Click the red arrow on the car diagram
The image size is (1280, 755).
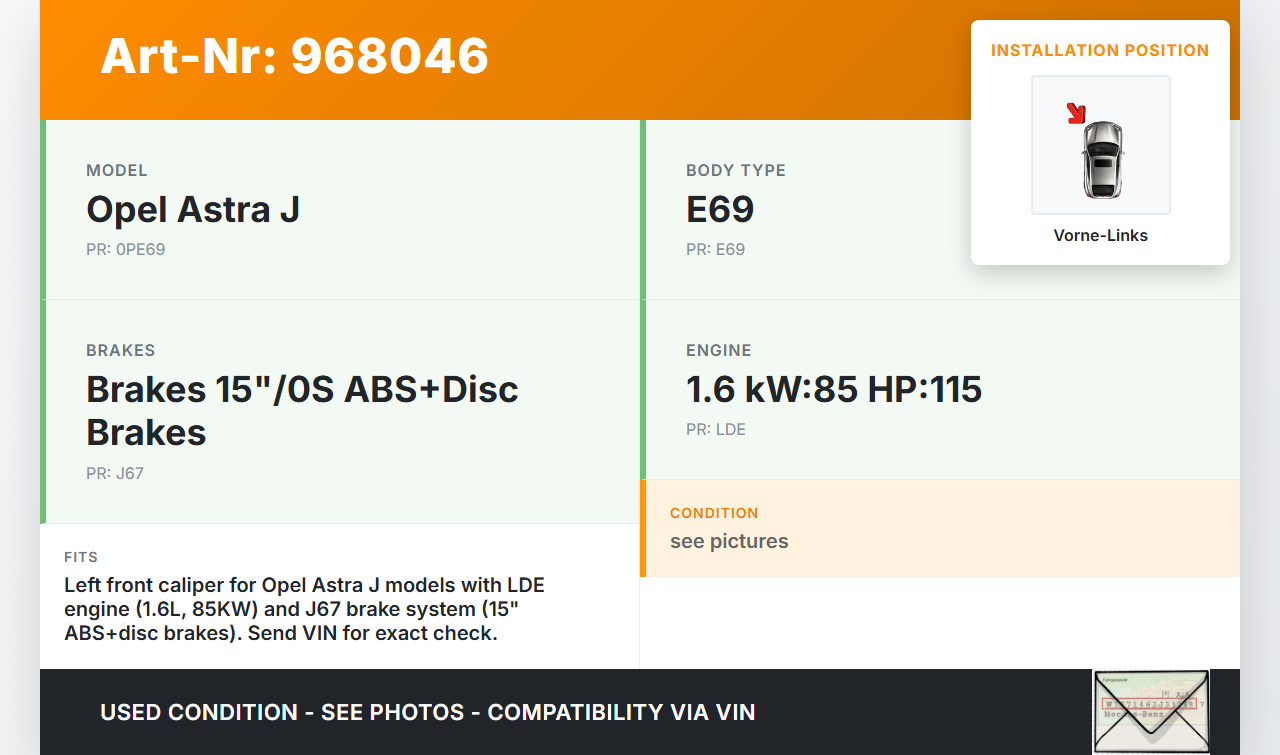point(1076,113)
